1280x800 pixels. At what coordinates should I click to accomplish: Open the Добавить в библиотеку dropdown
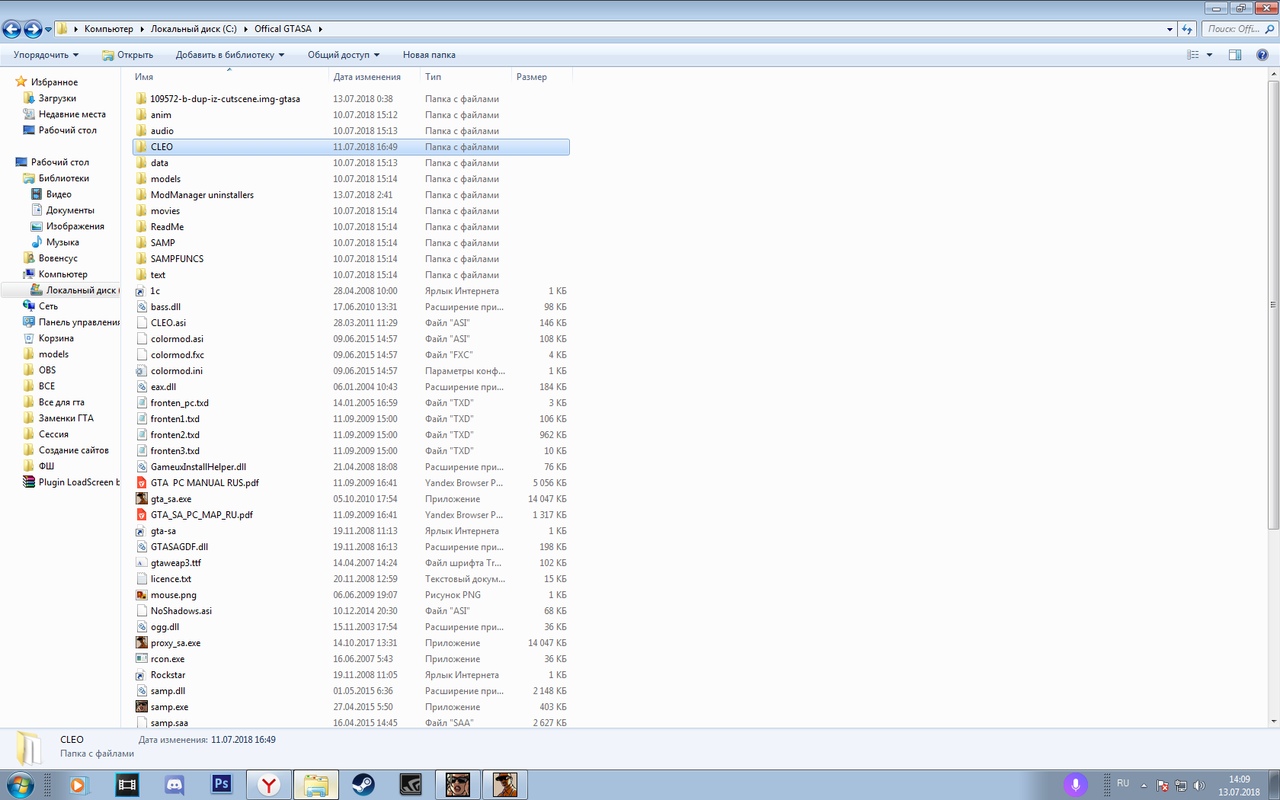[230, 55]
